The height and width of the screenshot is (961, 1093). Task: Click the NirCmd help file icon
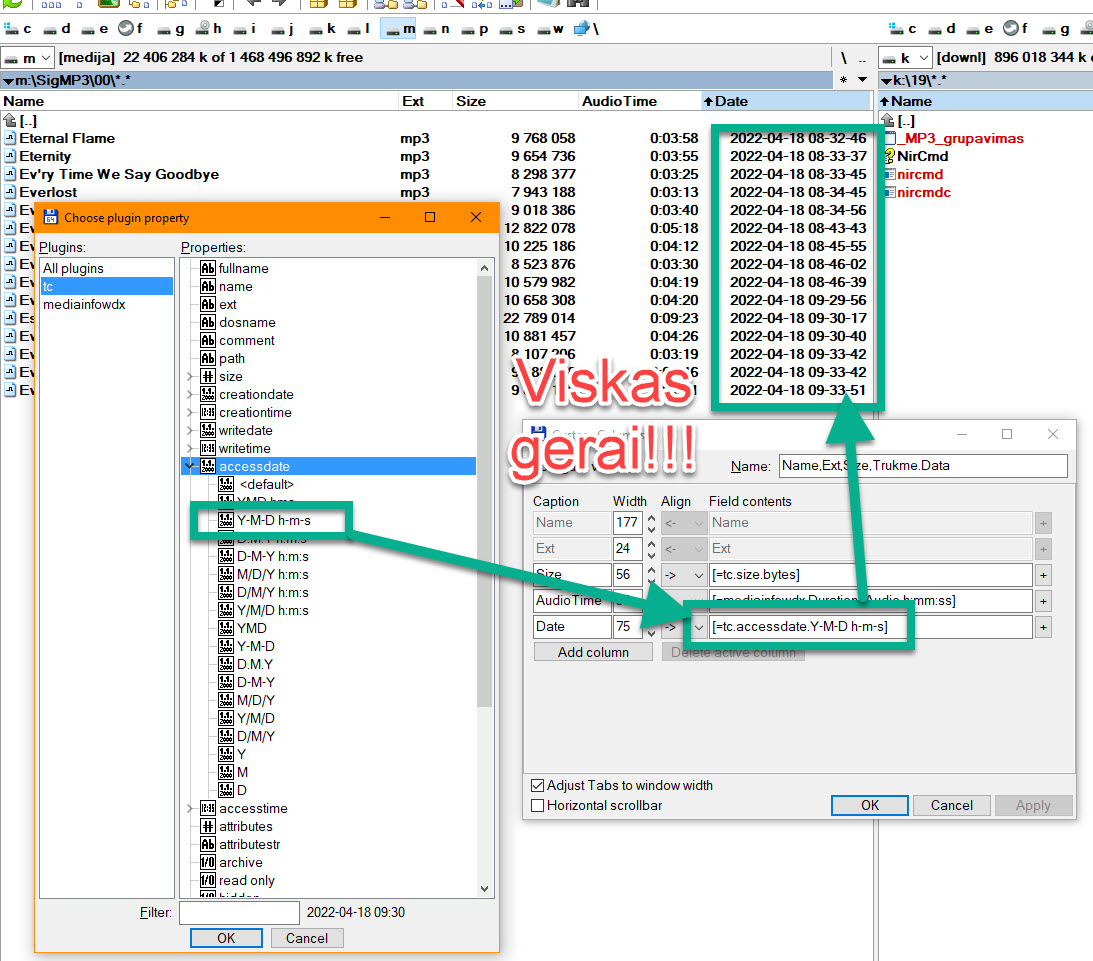click(x=888, y=156)
